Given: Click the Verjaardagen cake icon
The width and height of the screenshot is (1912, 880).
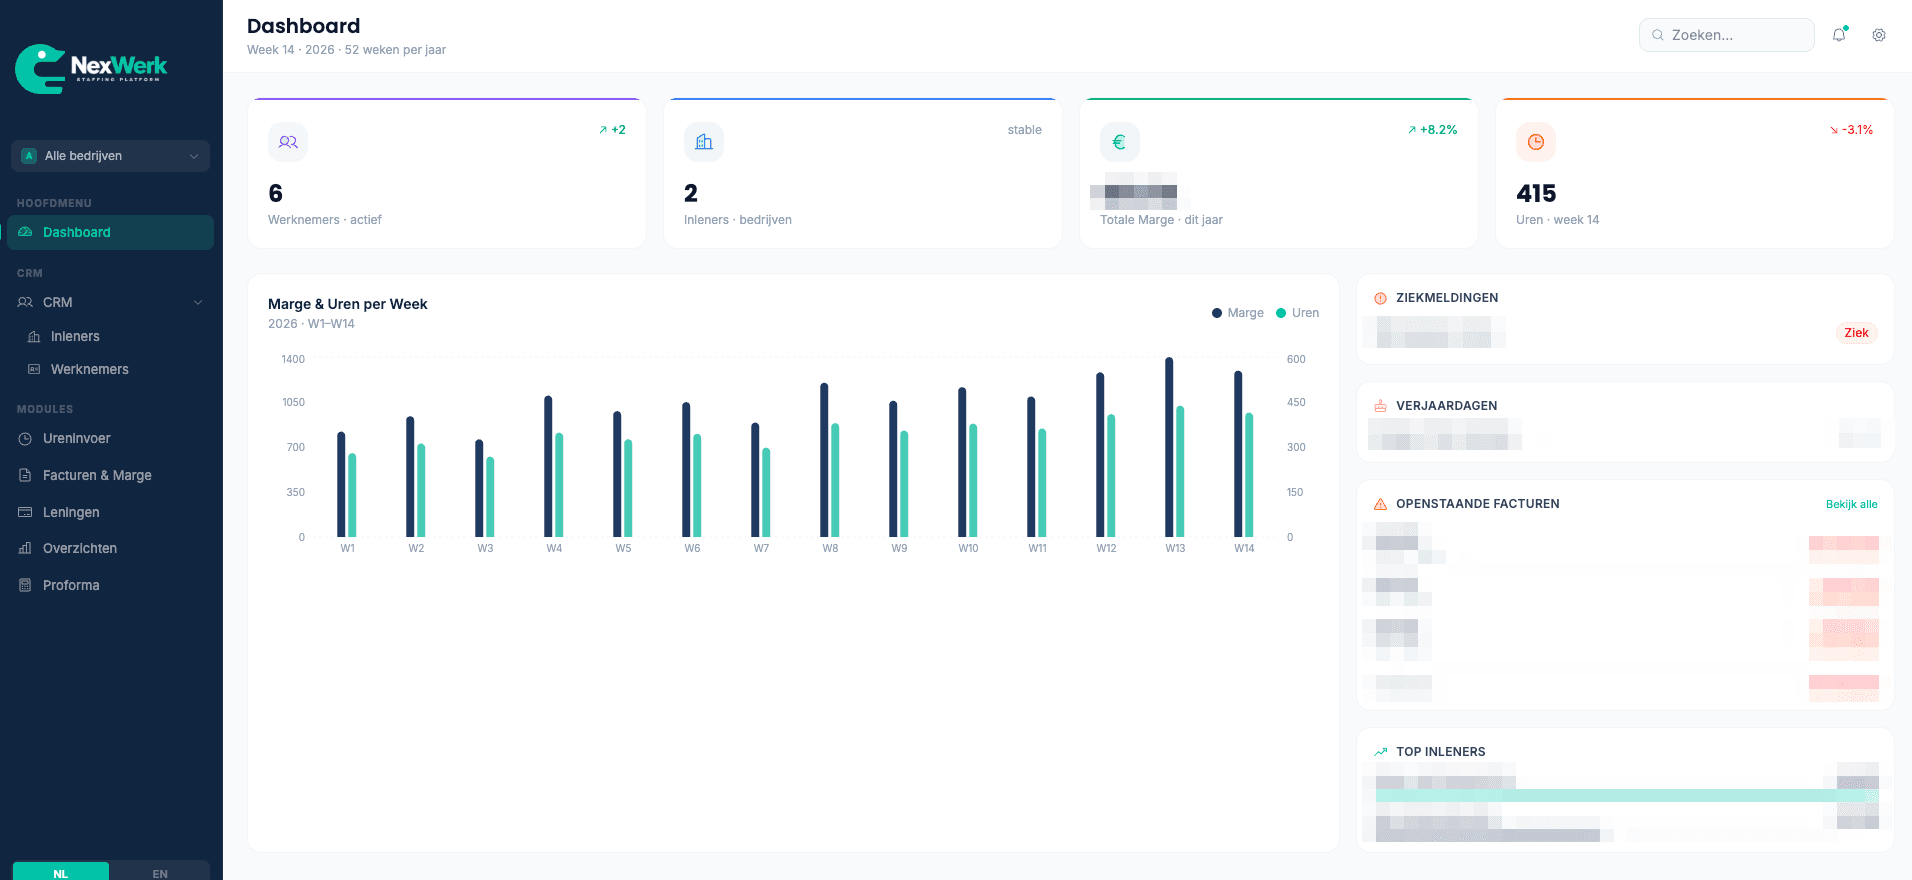Looking at the screenshot, I should pyautogui.click(x=1381, y=406).
